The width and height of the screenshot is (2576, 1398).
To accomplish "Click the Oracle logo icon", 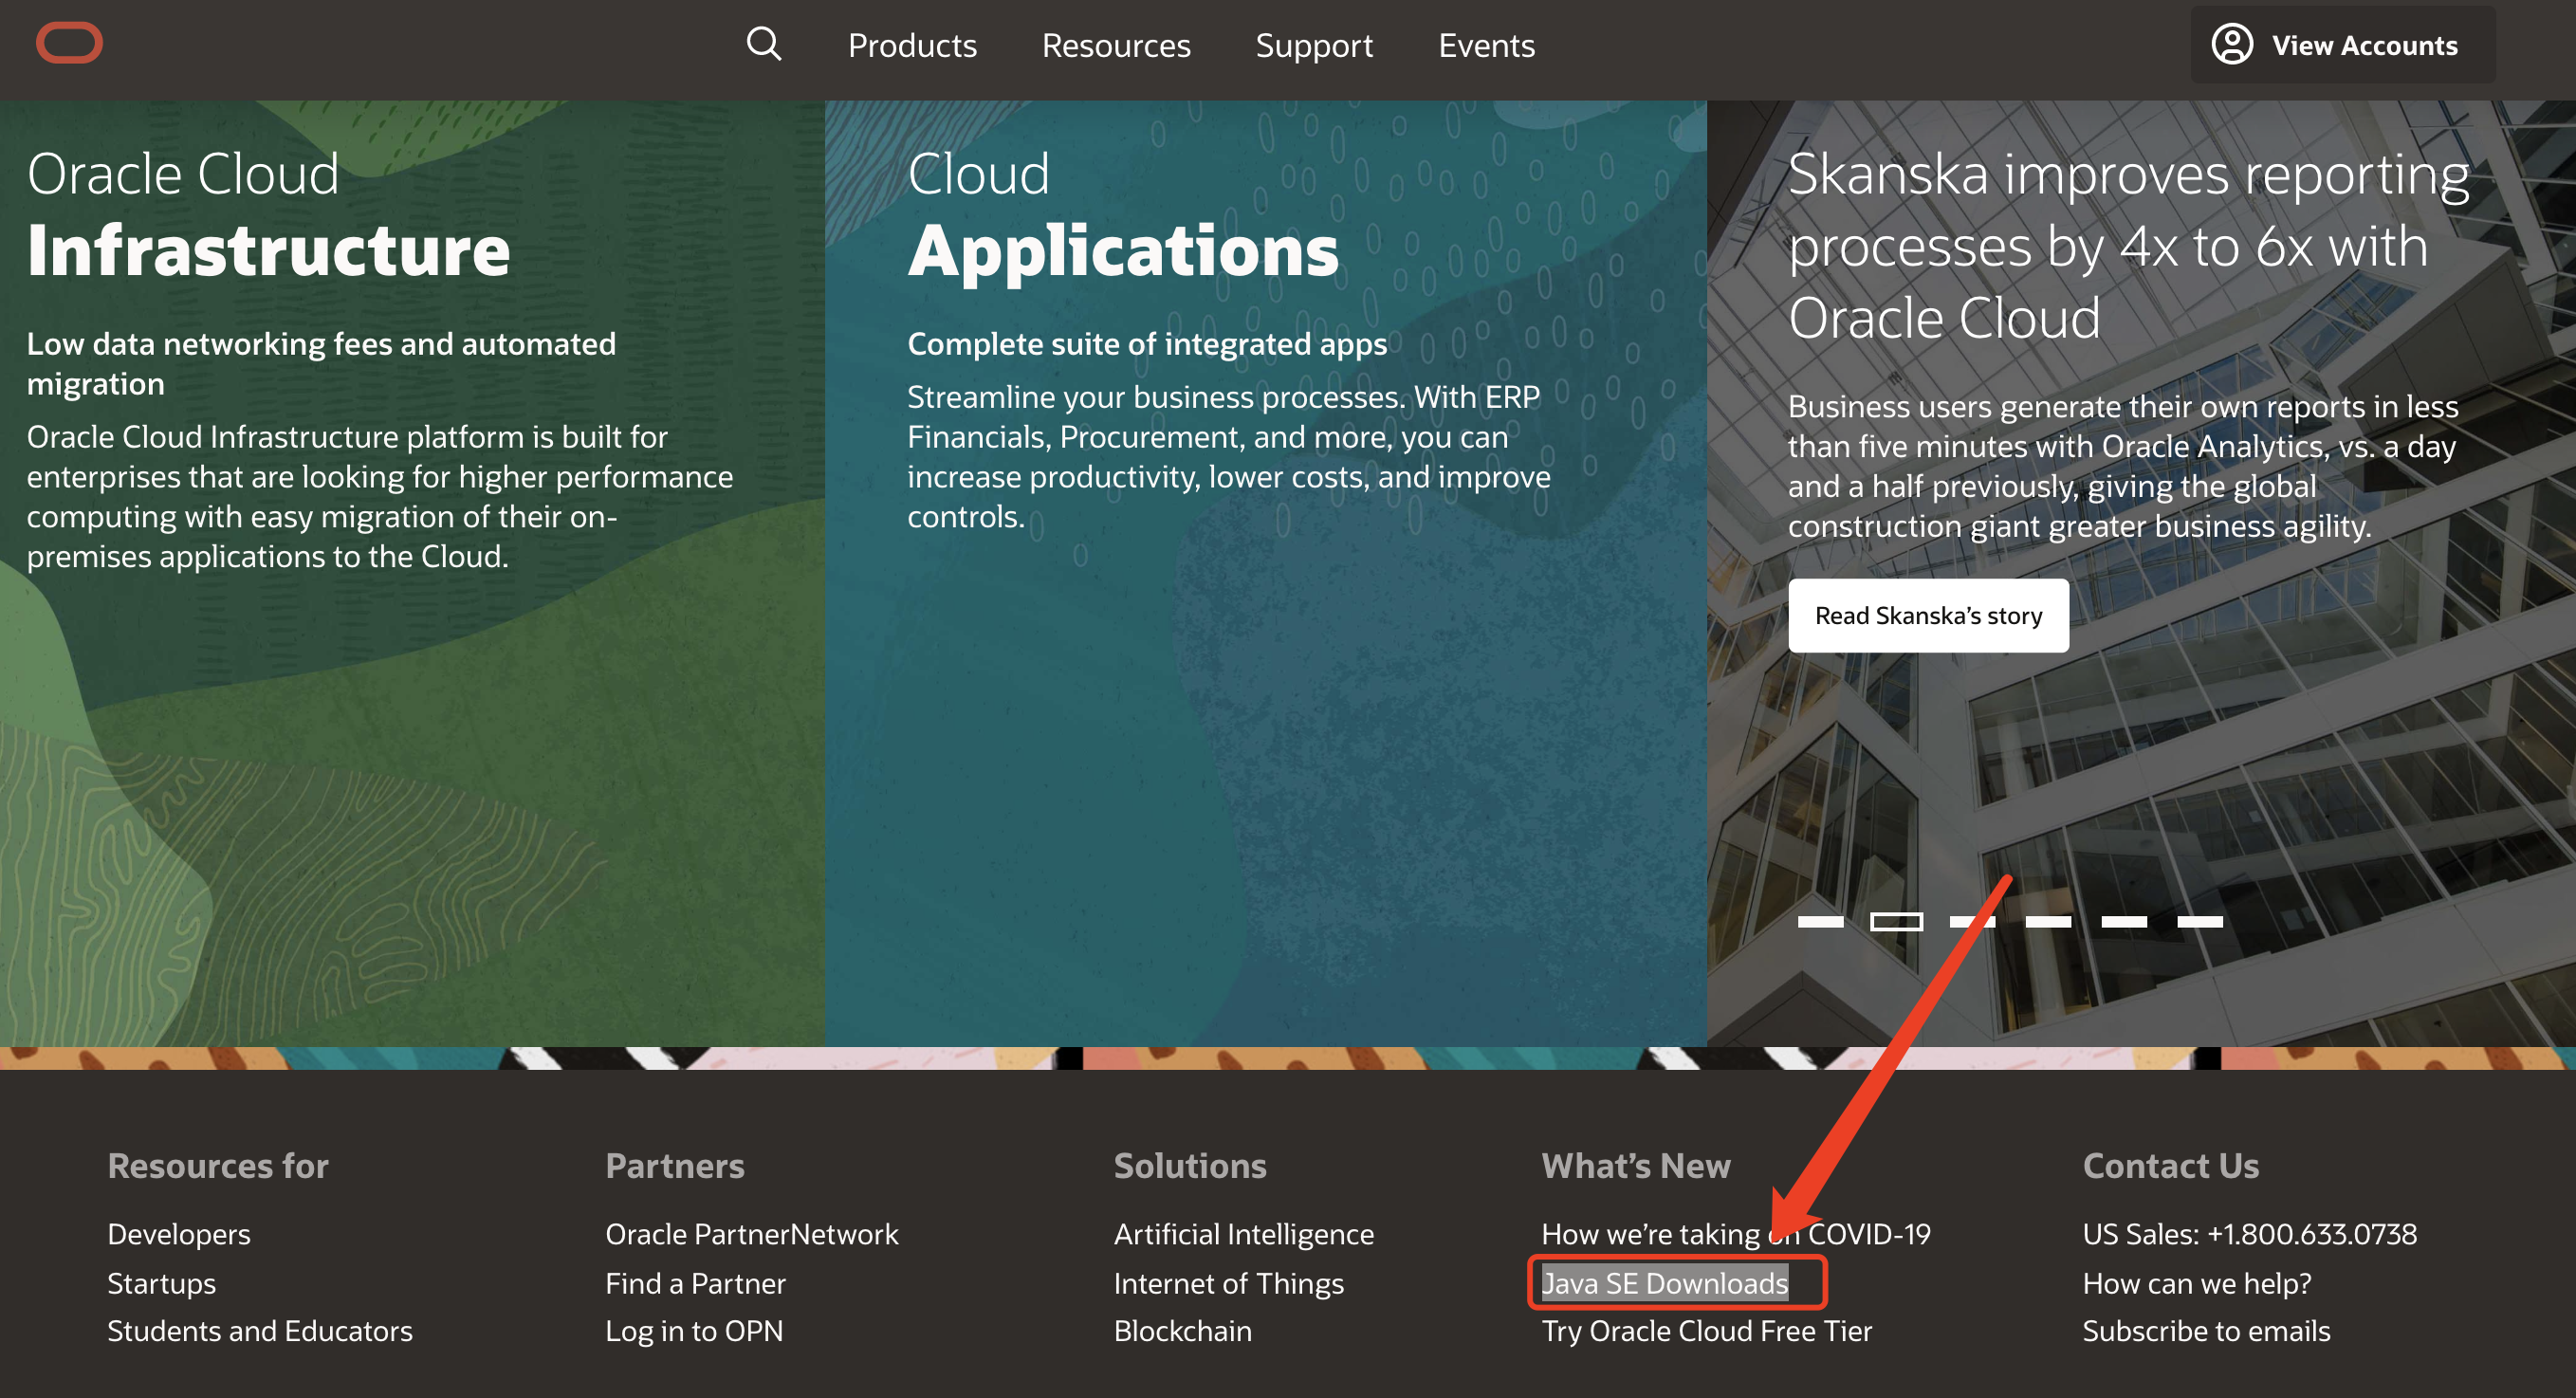I will (69, 43).
